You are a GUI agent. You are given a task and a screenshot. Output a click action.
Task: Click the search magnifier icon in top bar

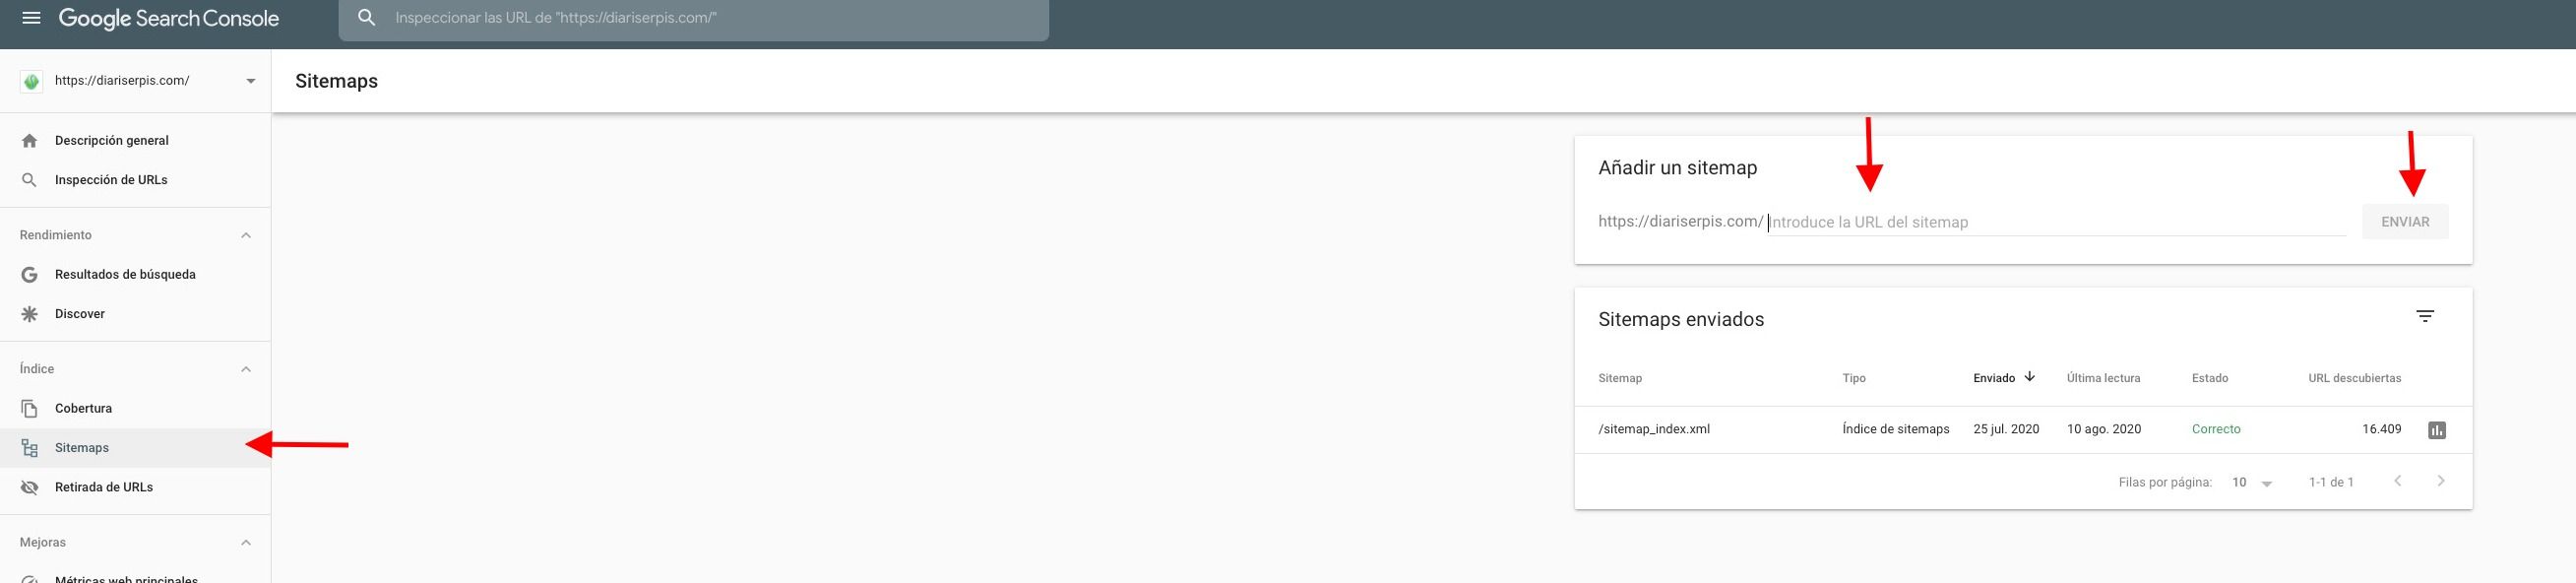(367, 18)
